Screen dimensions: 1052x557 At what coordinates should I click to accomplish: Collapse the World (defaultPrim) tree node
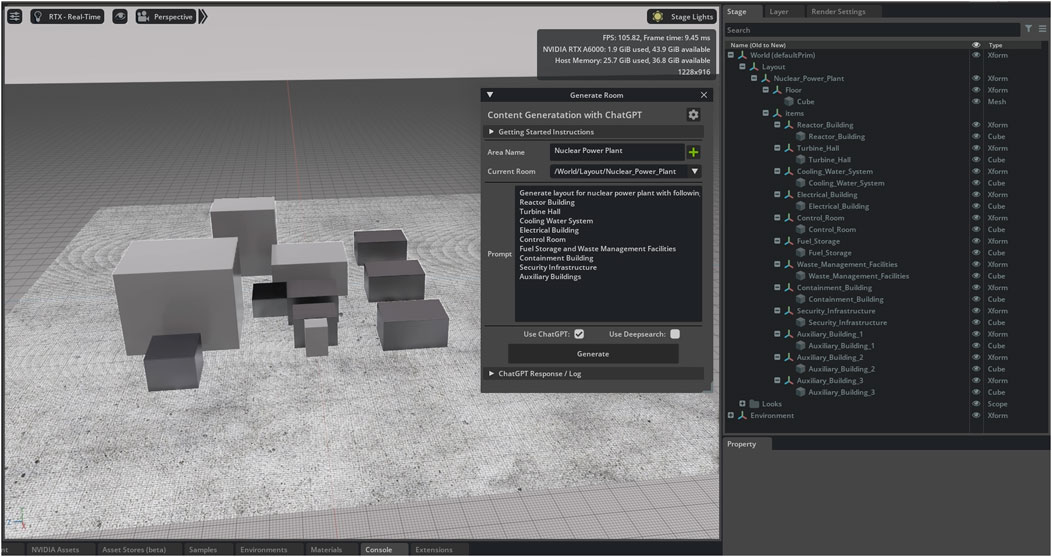[x=731, y=55]
